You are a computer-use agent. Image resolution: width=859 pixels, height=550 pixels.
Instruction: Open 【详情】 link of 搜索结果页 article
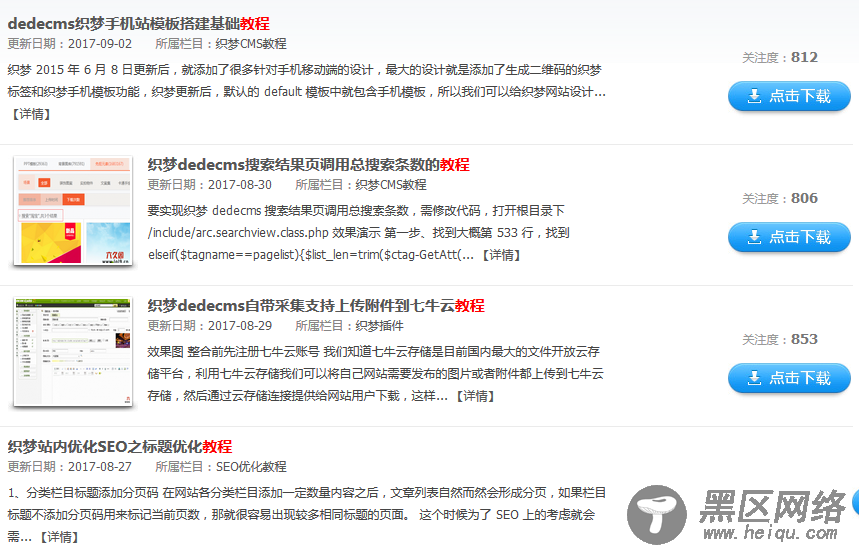click(501, 255)
